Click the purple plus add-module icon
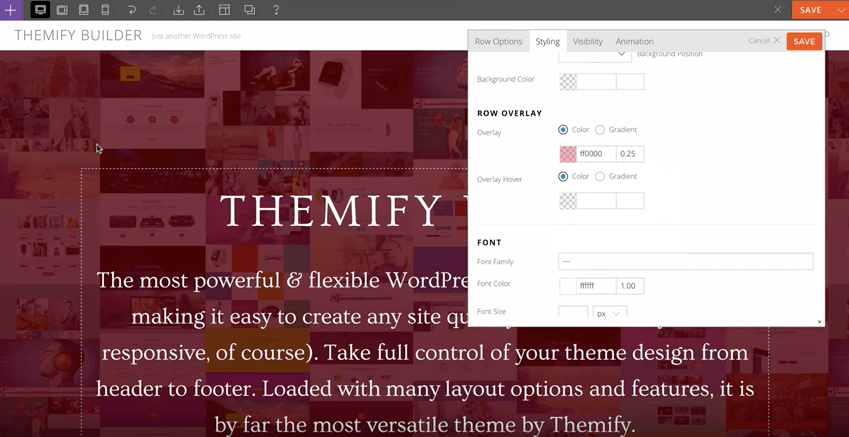The image size is (849, 437). click(10, 10)
